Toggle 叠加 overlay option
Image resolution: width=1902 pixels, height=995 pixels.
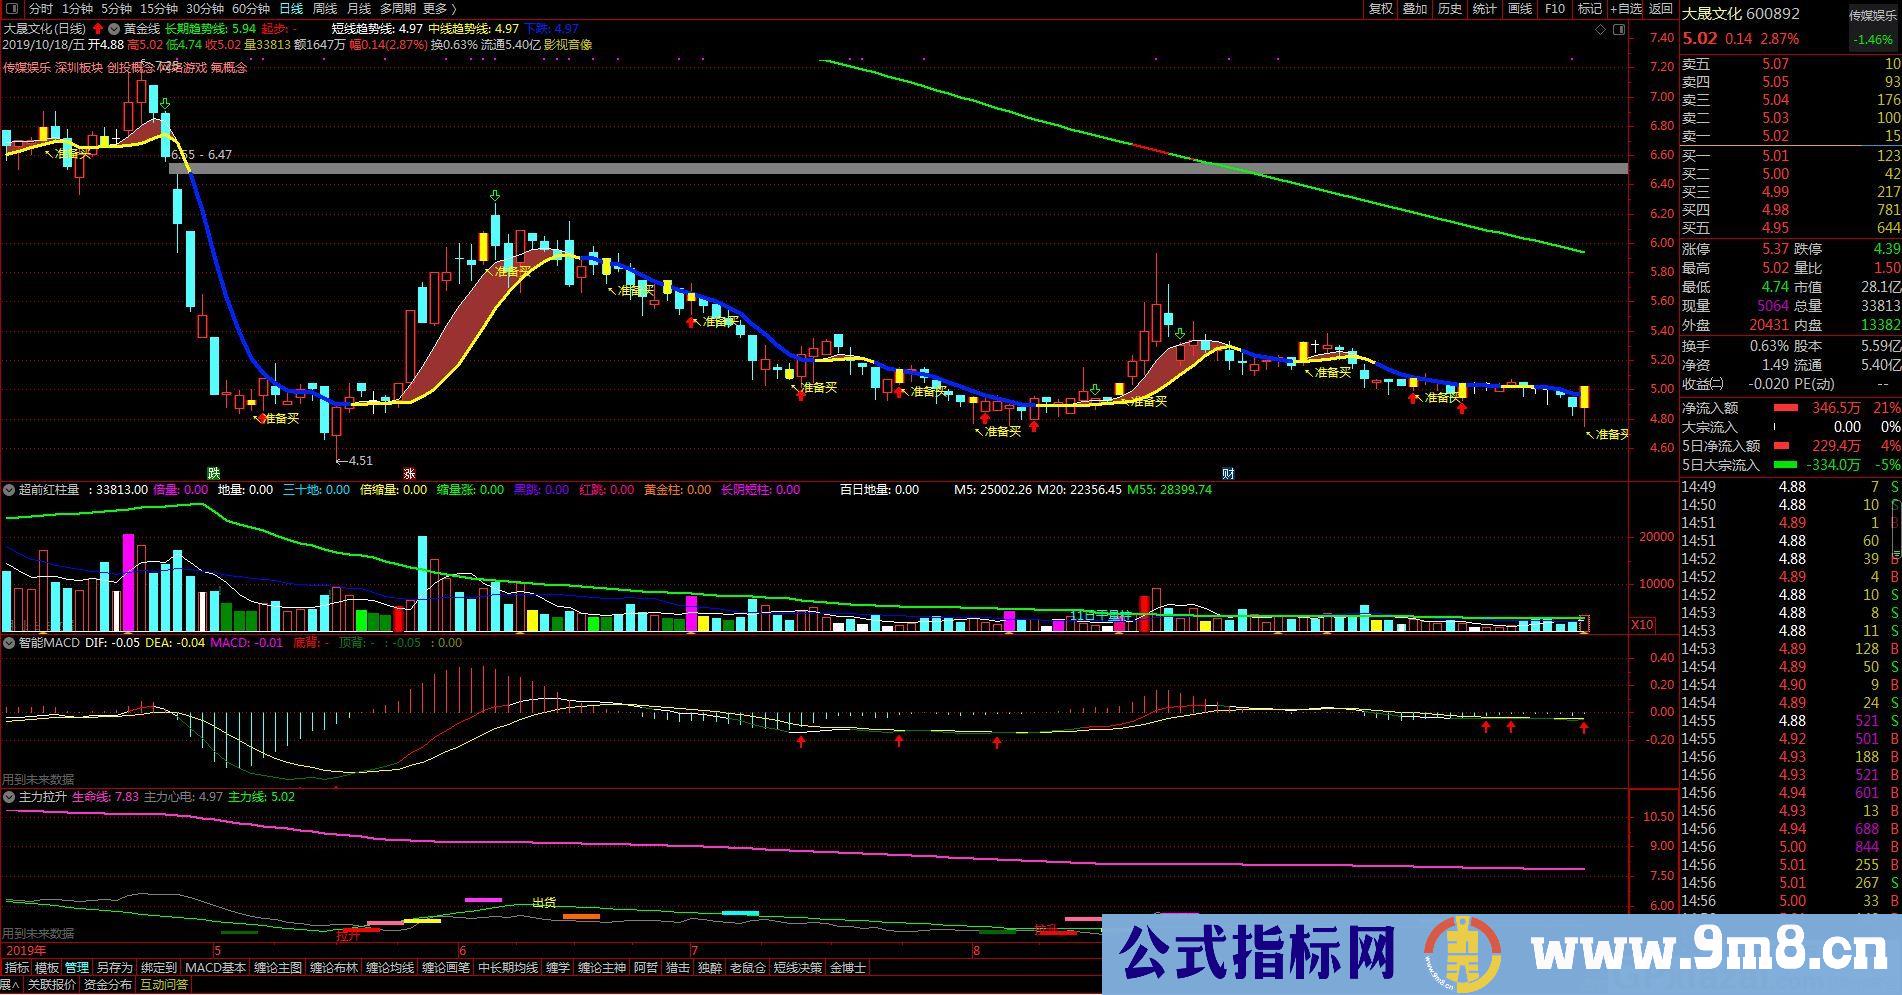pyautogui.click(x=1415, y=9)
